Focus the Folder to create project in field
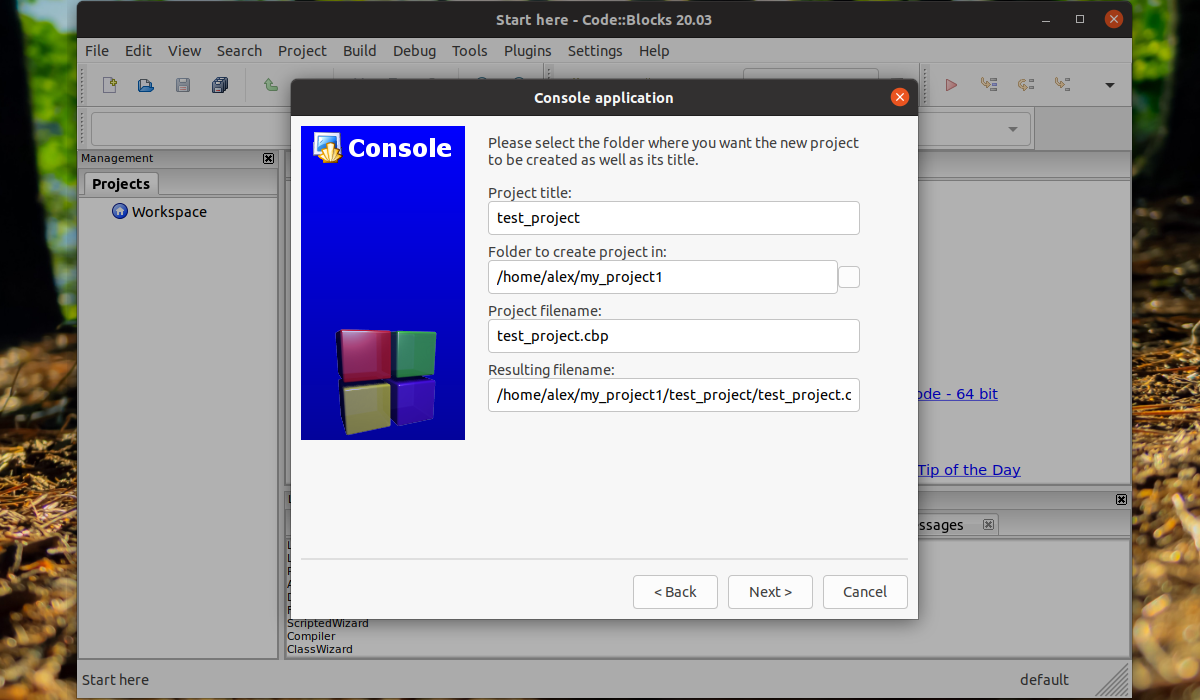The image size is (1200, 700). (x=663, y=277)
